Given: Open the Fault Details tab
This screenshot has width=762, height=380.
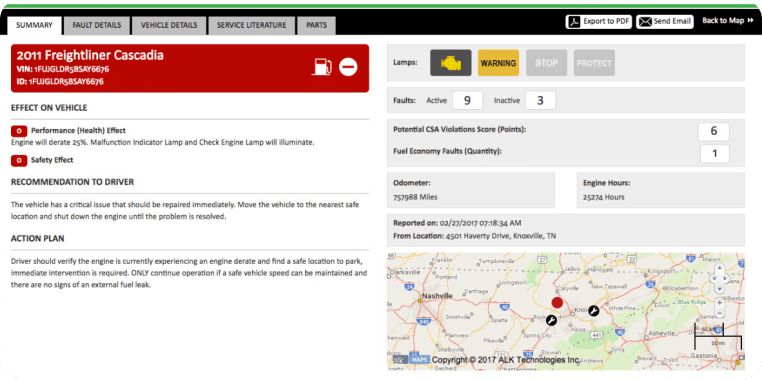Looking at the screenshot, I should [x=97, y=25].
